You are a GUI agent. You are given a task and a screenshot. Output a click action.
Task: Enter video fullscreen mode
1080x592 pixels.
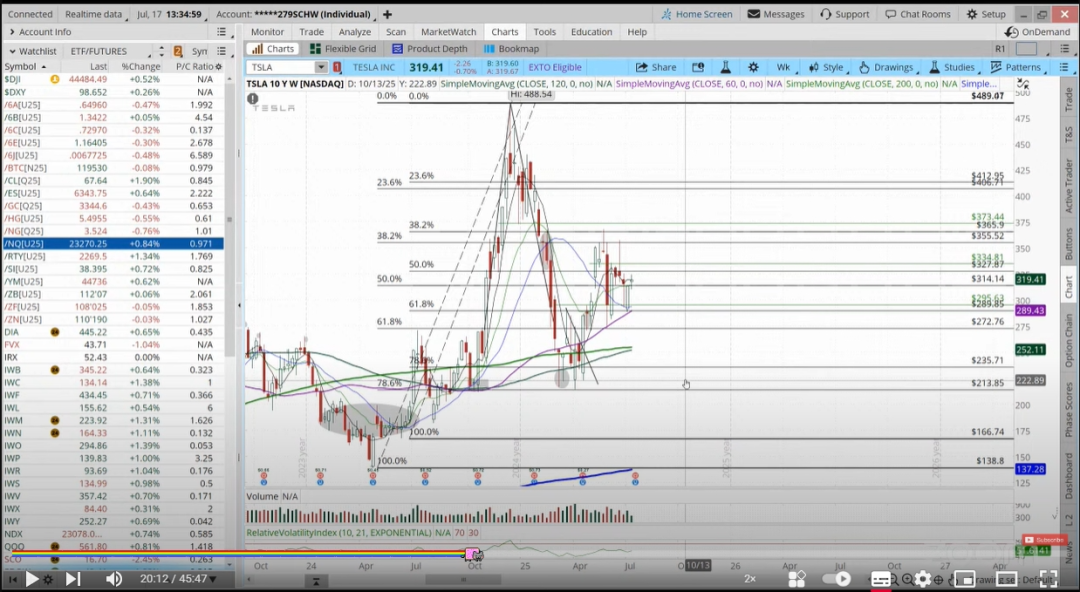1048,579
